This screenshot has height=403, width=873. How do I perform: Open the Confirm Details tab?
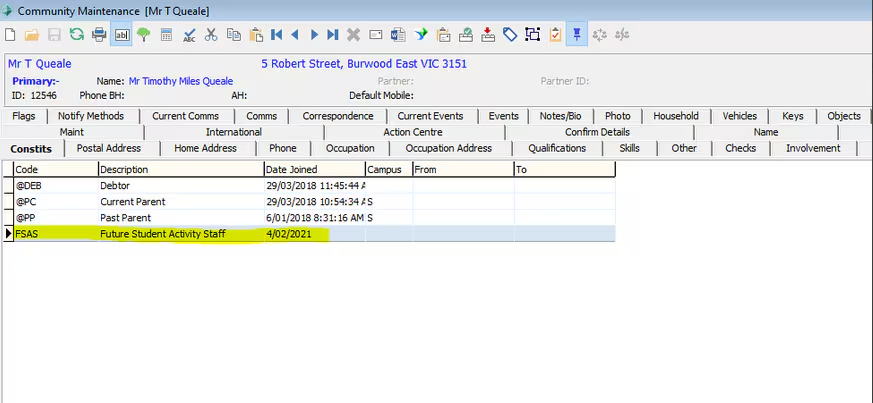point(597,132)
